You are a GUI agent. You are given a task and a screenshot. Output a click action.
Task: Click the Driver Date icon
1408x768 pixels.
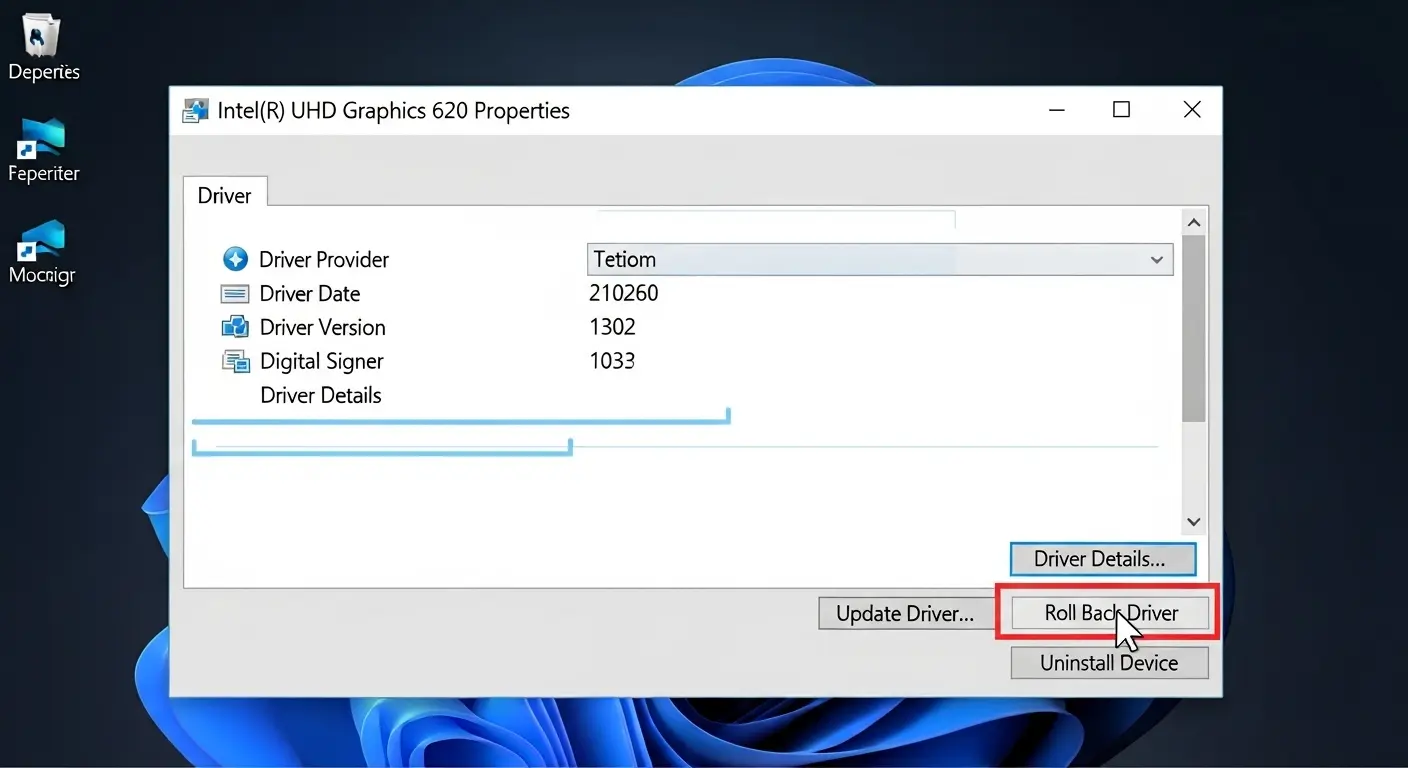pos(234,294)
